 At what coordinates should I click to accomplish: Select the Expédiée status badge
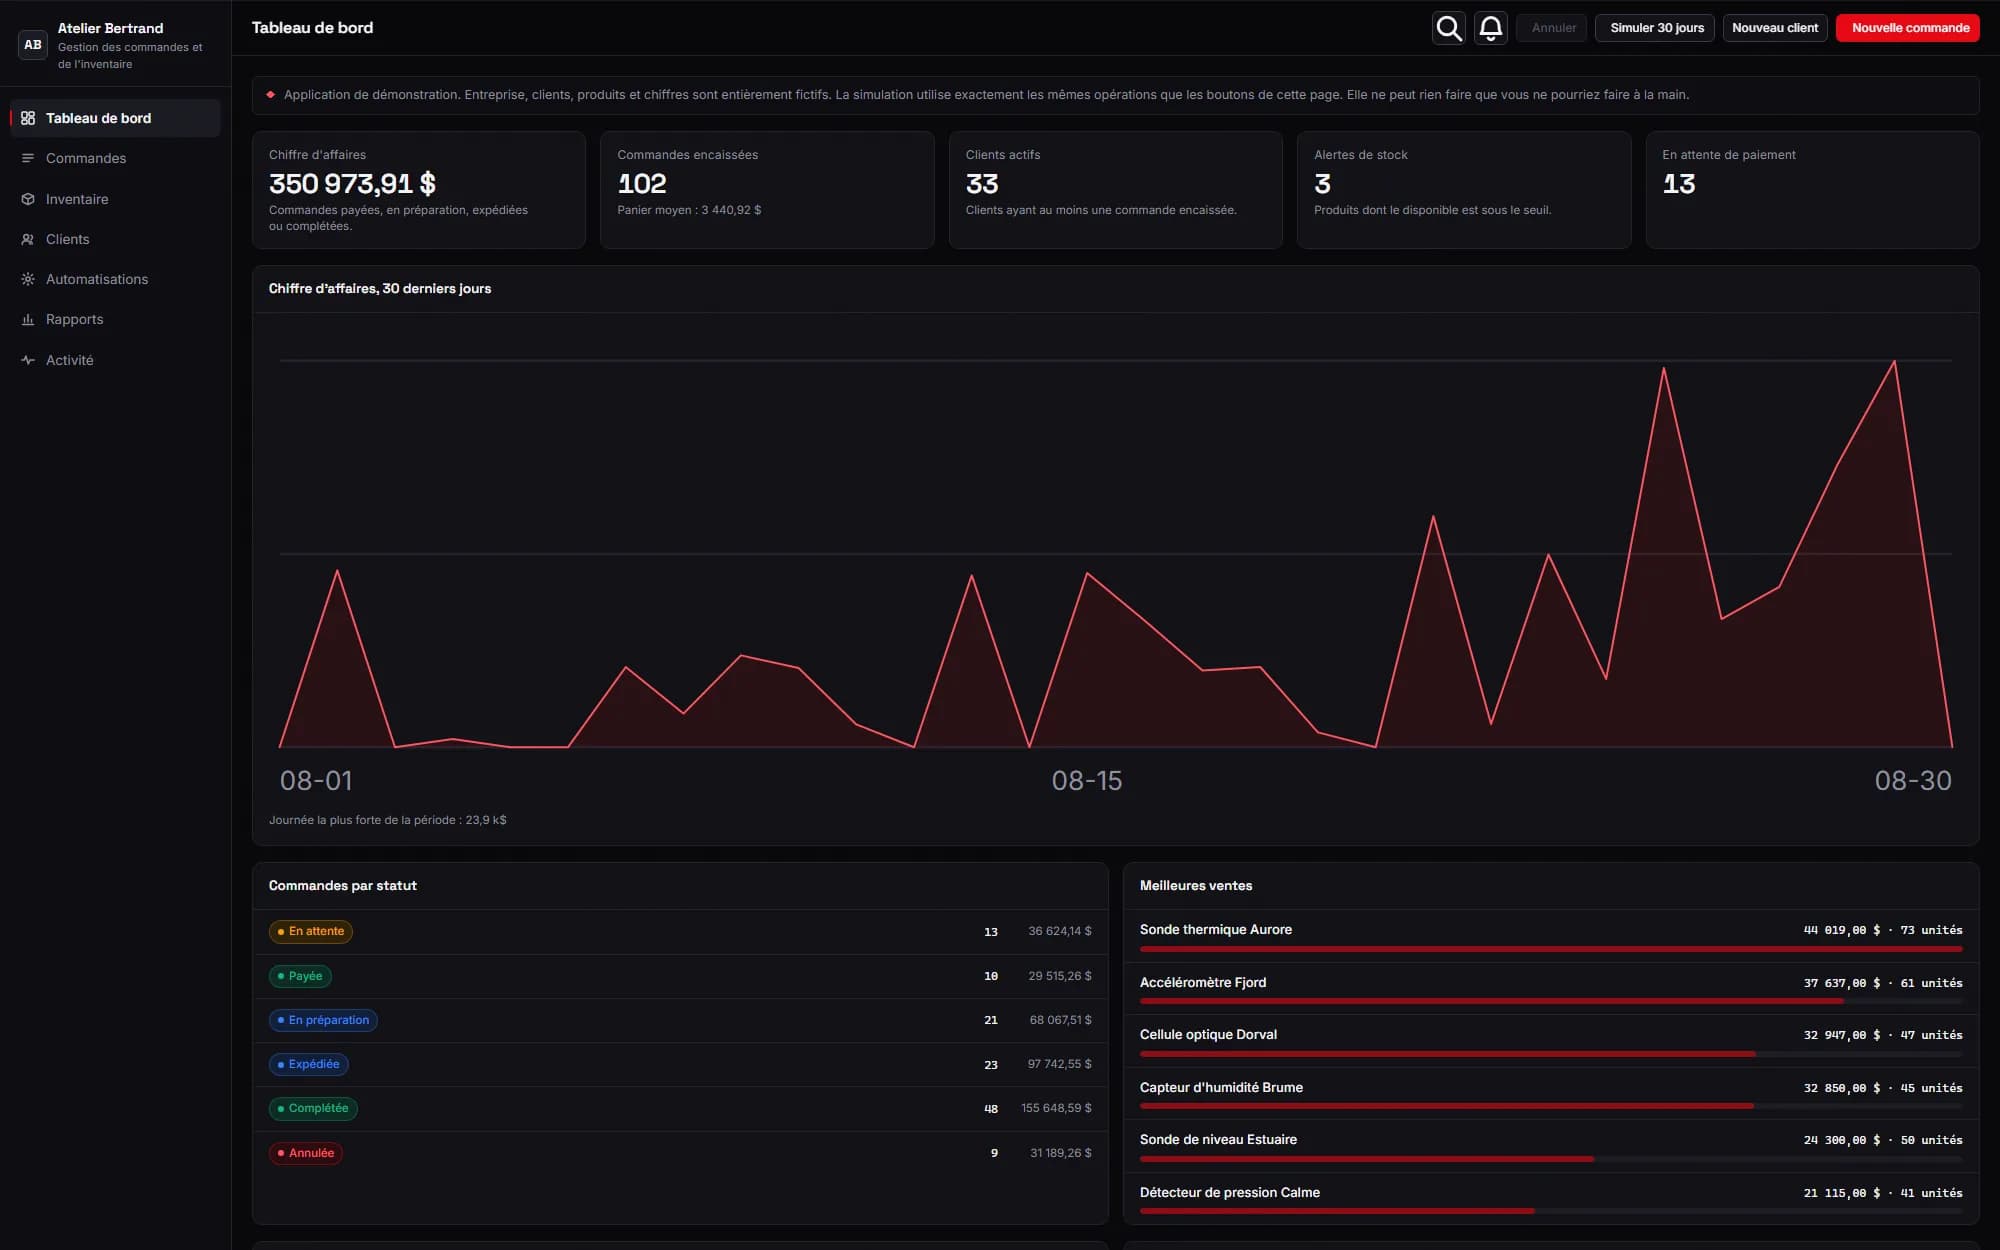click(309, 1064)
